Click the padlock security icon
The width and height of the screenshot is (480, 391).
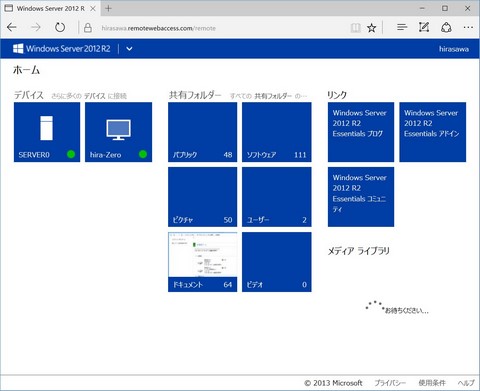tap(88, 28)
